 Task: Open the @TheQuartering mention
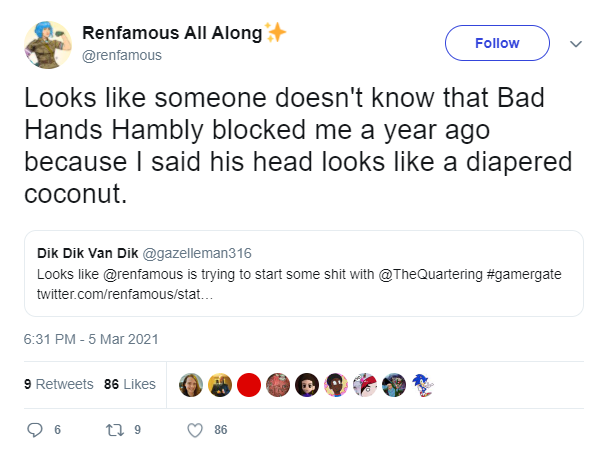pyautogui.click(x=430, y=274)
